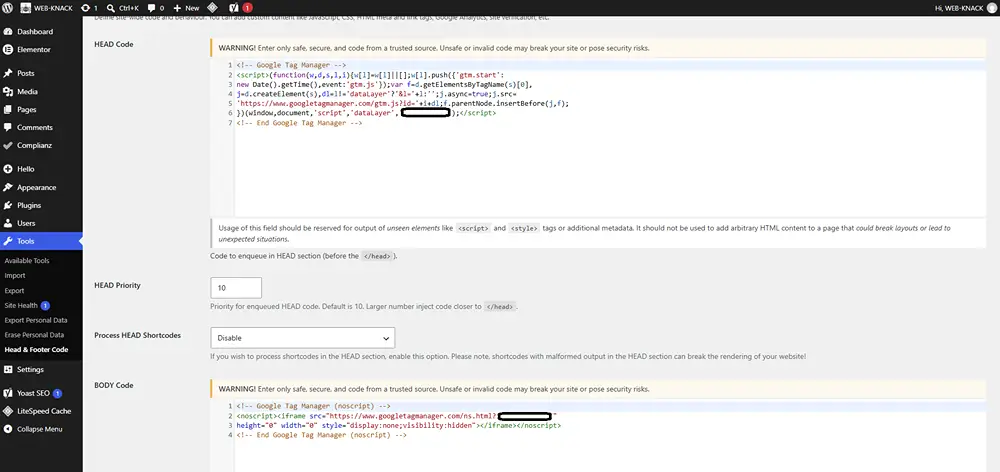Click WARNING notice above BODY code
The height and width of the screenshot is (472, 1000).
tap(598, 388)
